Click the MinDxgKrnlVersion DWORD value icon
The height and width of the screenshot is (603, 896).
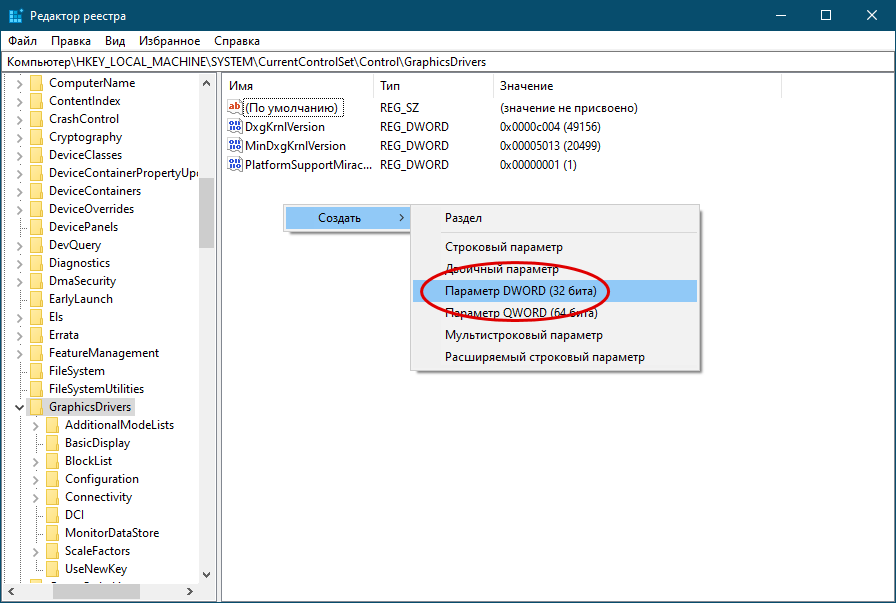coord(235,146)
